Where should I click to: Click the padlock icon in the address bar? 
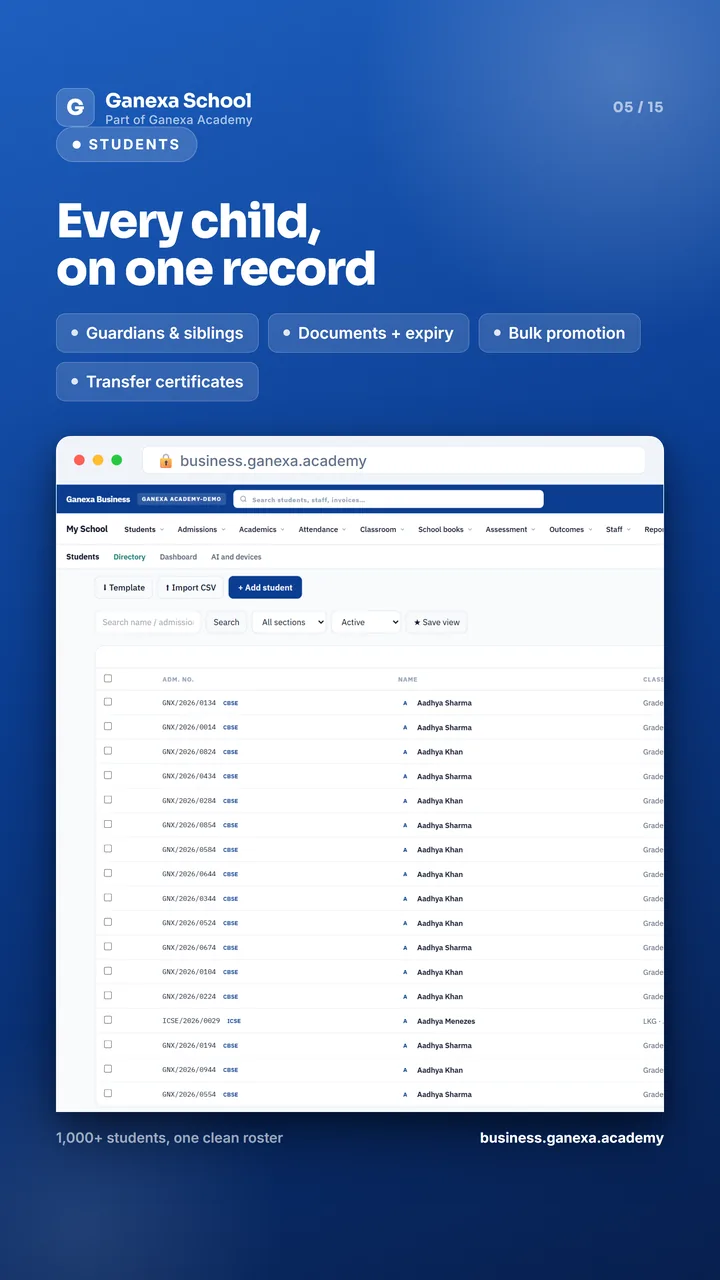[x=166, y=461]
